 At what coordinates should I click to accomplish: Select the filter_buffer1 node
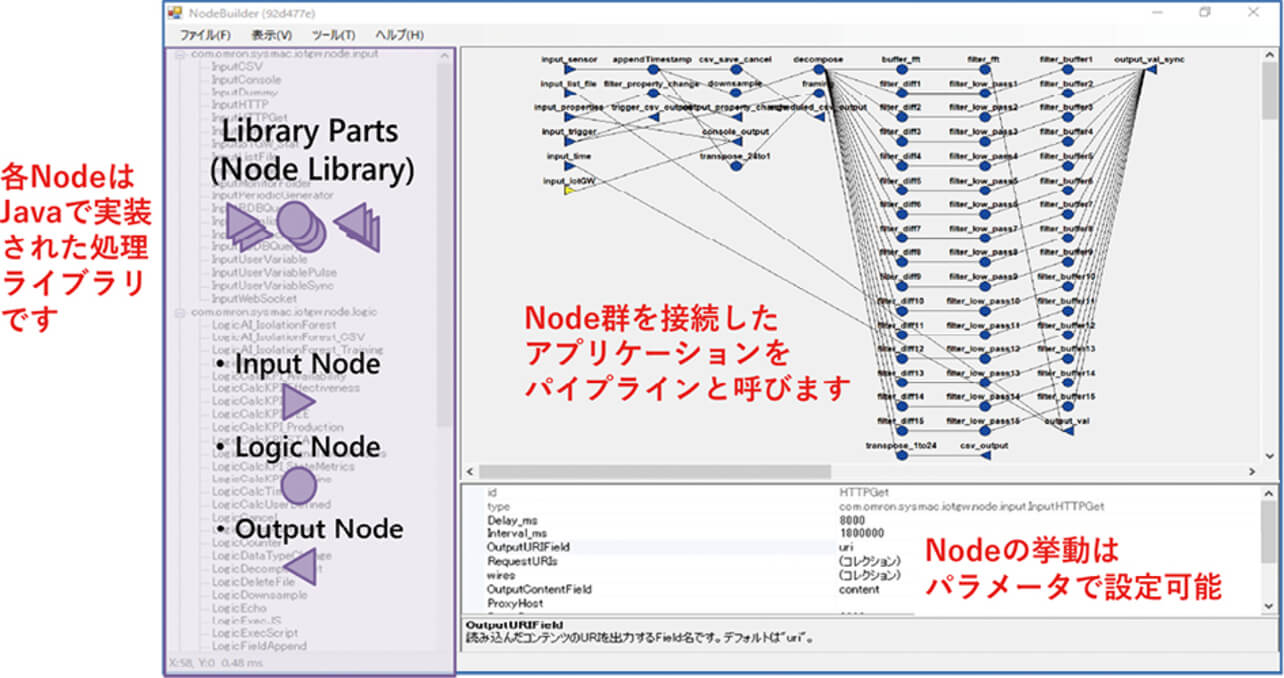click(x=1067, y=70)
